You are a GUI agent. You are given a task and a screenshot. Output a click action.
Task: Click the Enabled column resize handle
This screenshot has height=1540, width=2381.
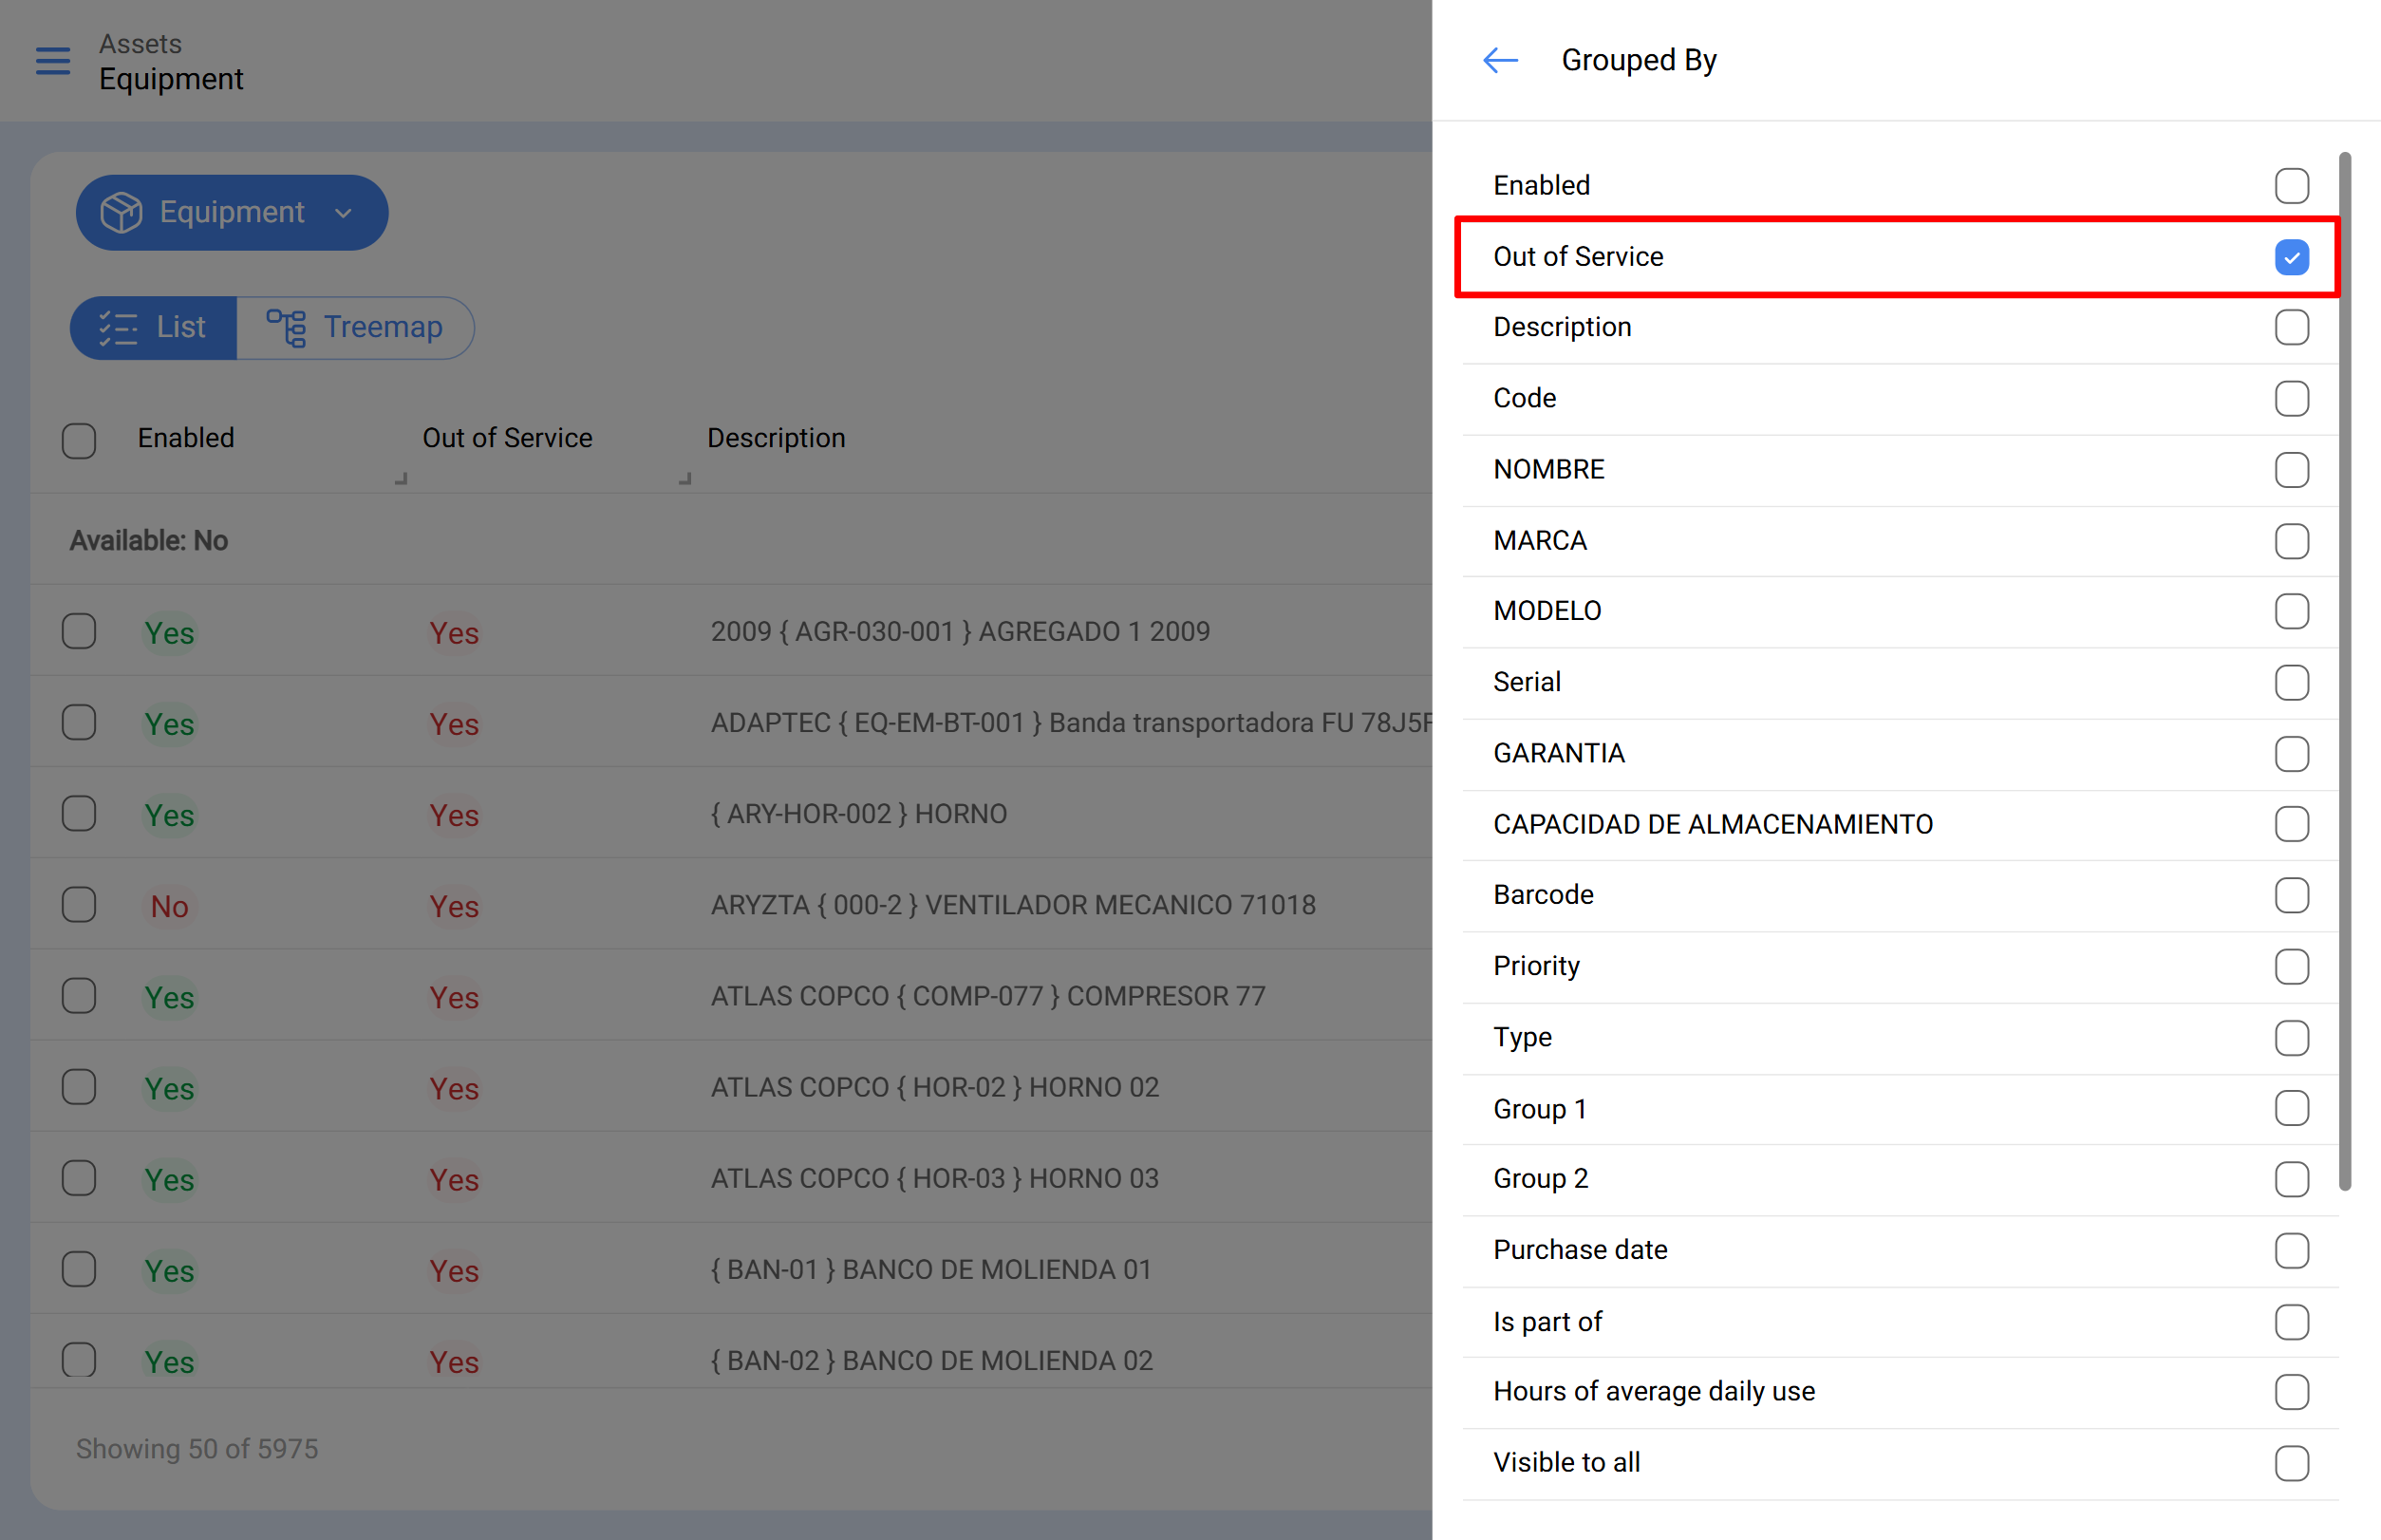[401, 479]
